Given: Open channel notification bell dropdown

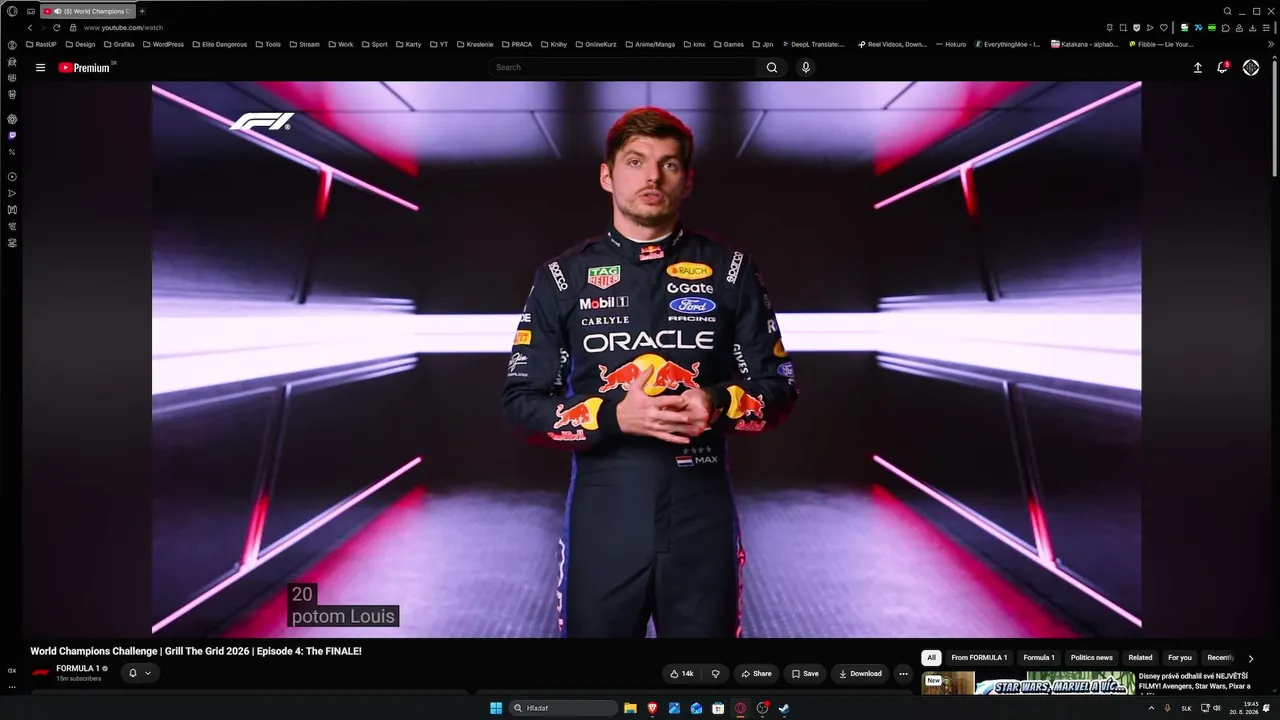Looking at the screenshot, I should [x=139, y=673].
